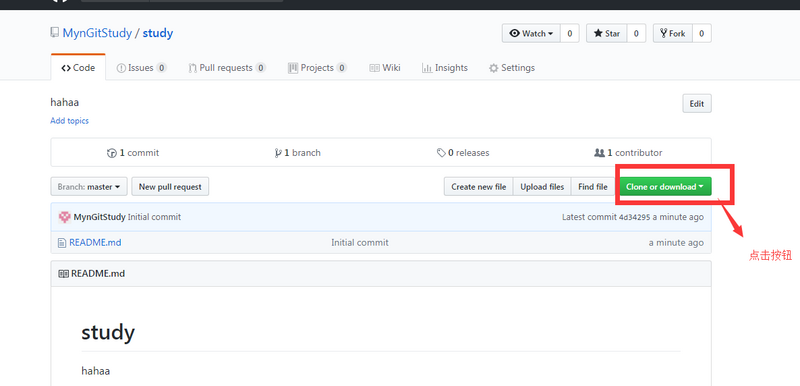800x386 pixels.
Task: Open Clone or download dropdown
Action: [x=665, y=187]
